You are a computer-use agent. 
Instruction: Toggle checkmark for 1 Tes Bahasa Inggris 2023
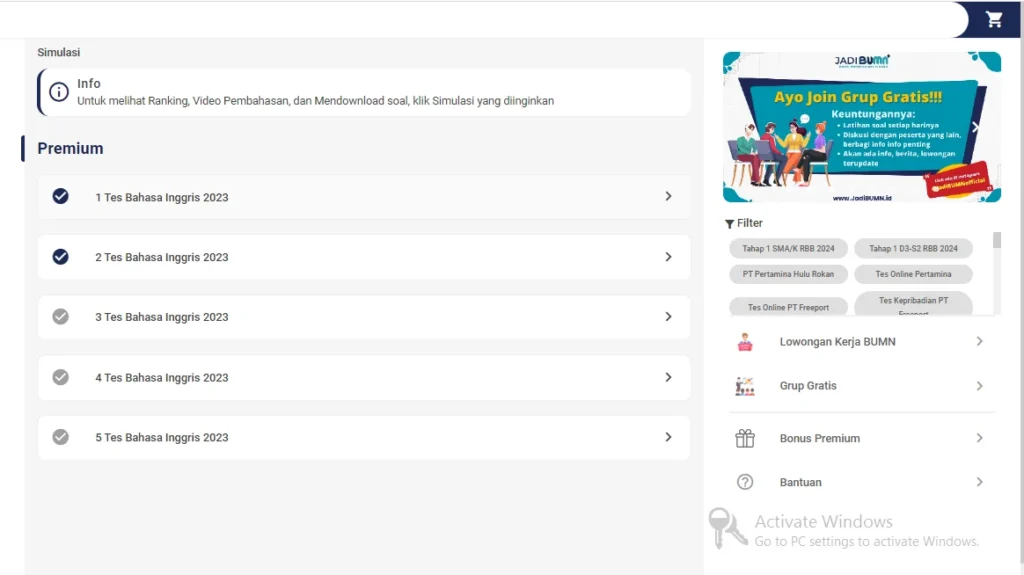(x=61, y=196)
